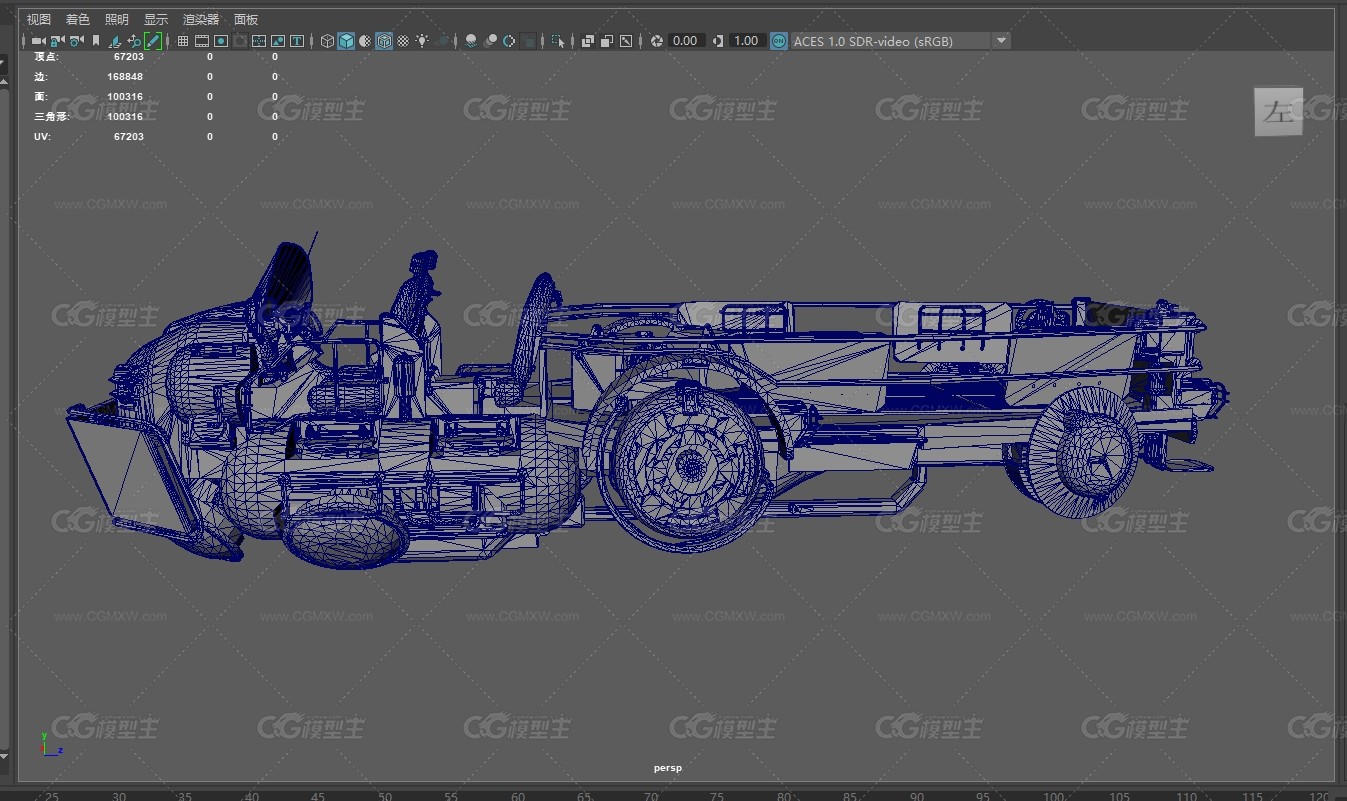Click the Lock Camera icon
The height and width of the screenshot is (801, 1347).
pos(57,41)
